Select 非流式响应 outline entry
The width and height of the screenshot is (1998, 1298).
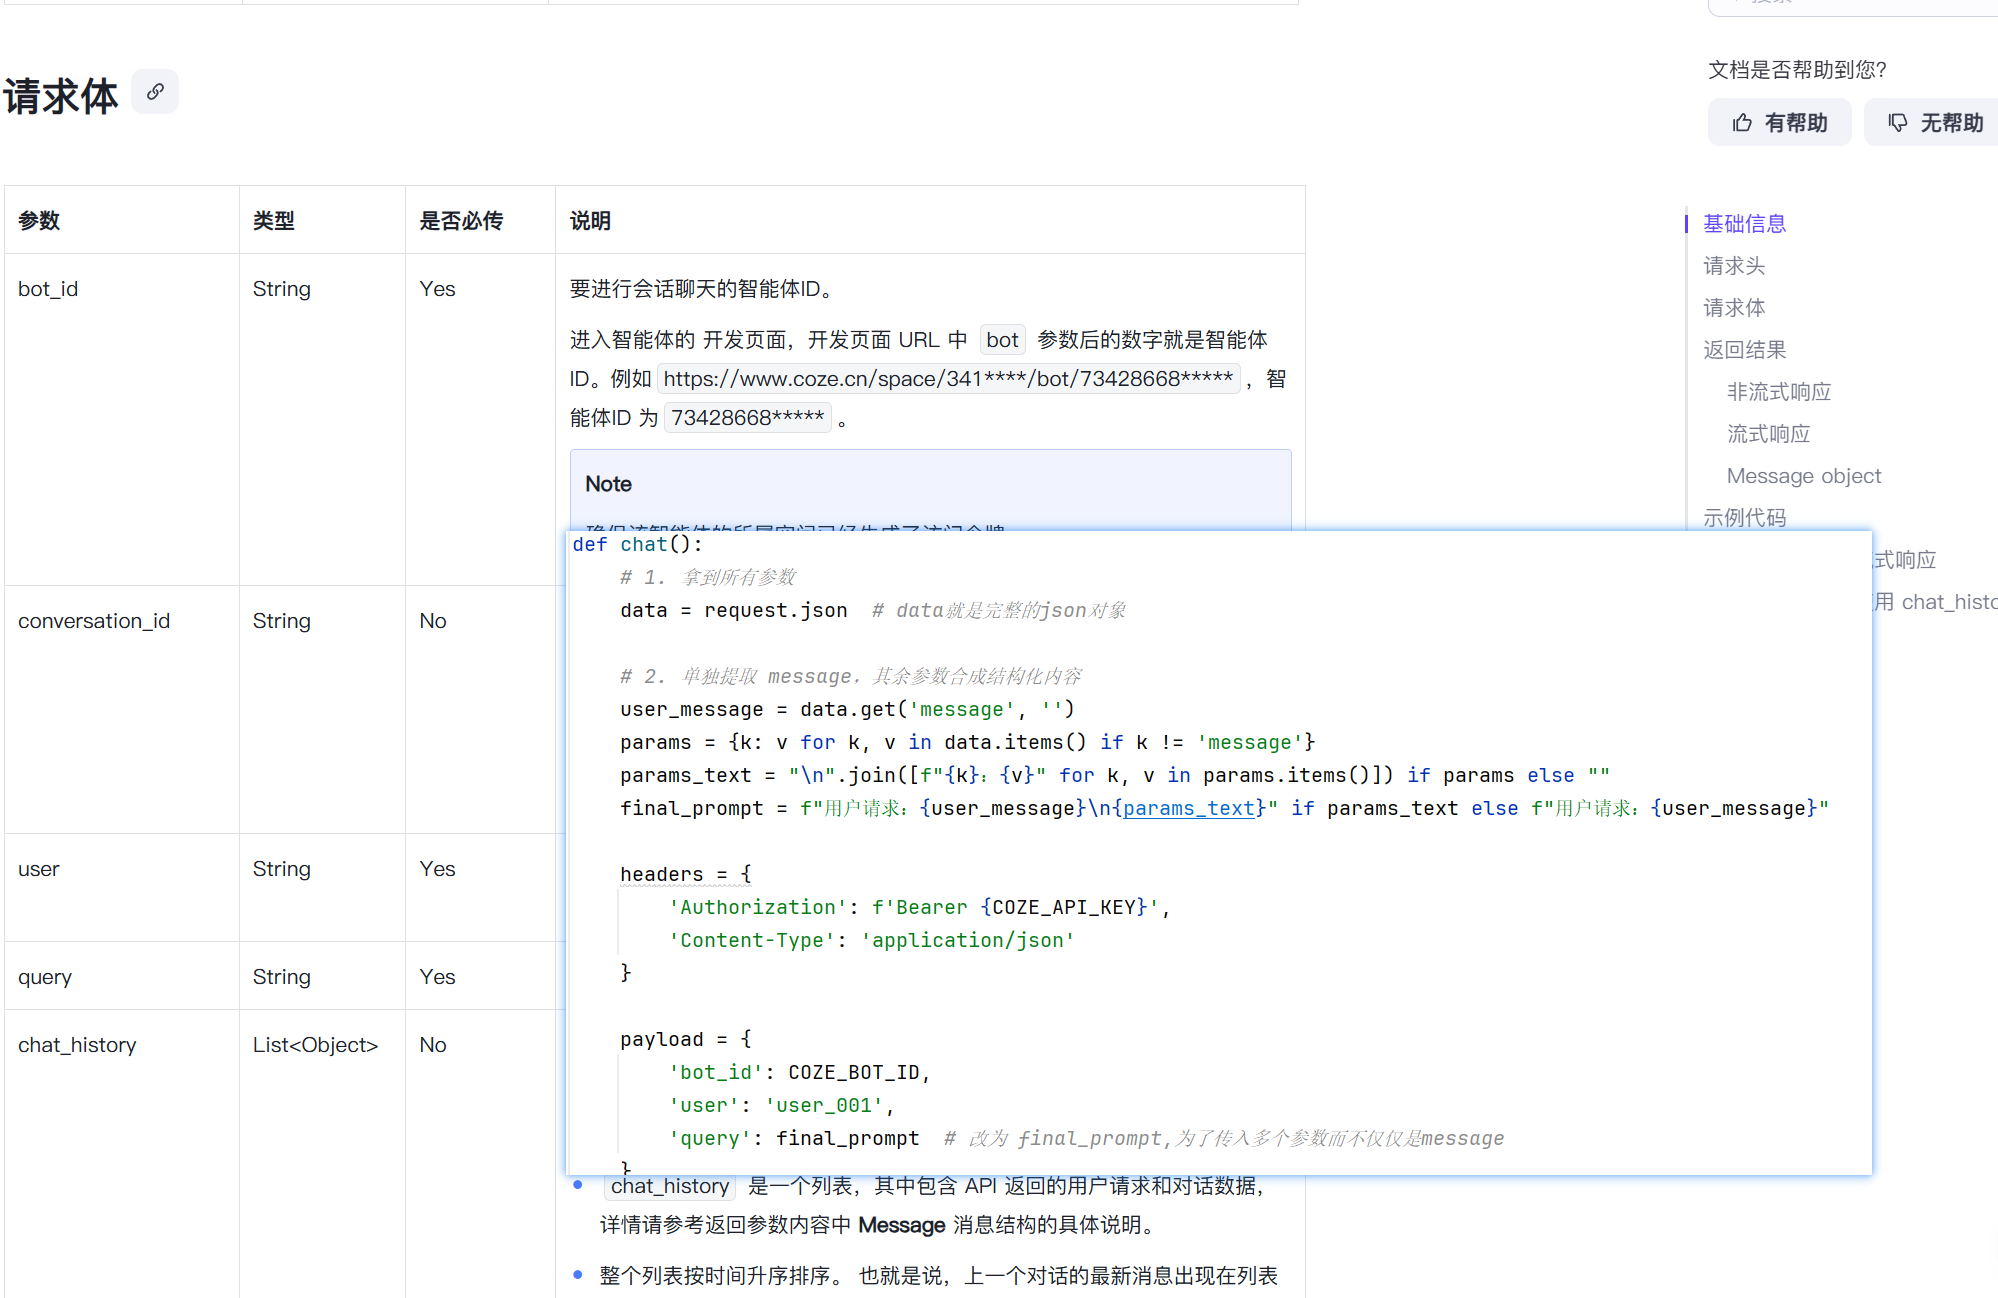click(1778, 392)
